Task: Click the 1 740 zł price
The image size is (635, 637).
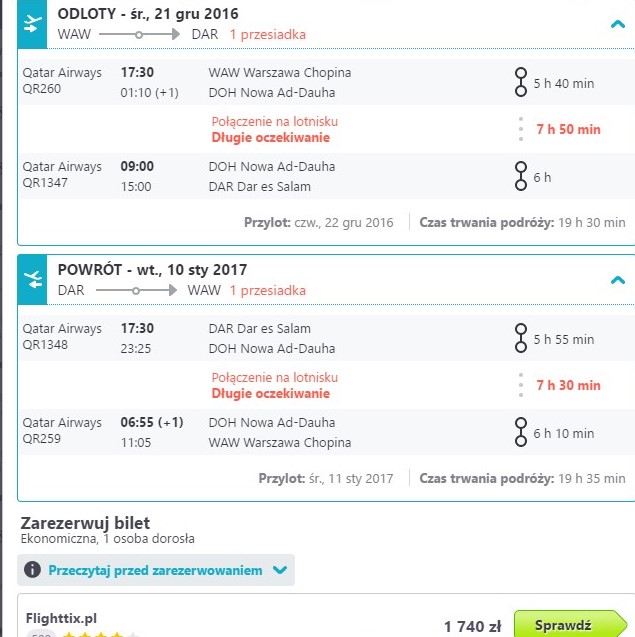Action: (x=472, y=626)
